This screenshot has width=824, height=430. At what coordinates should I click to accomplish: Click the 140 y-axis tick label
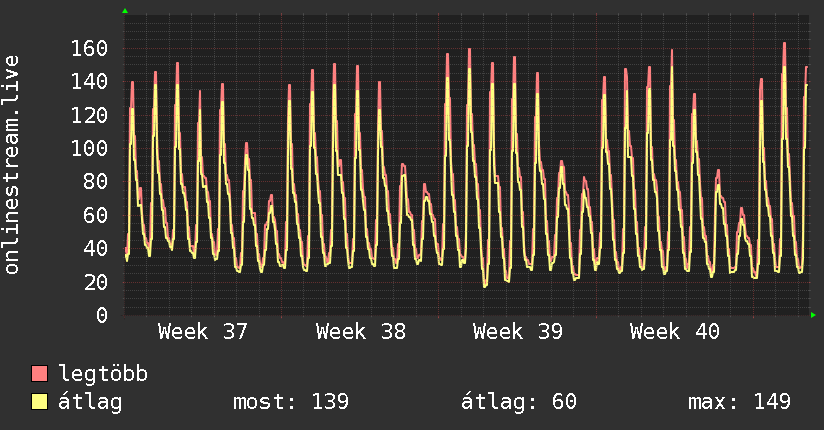tap(89, 81)
